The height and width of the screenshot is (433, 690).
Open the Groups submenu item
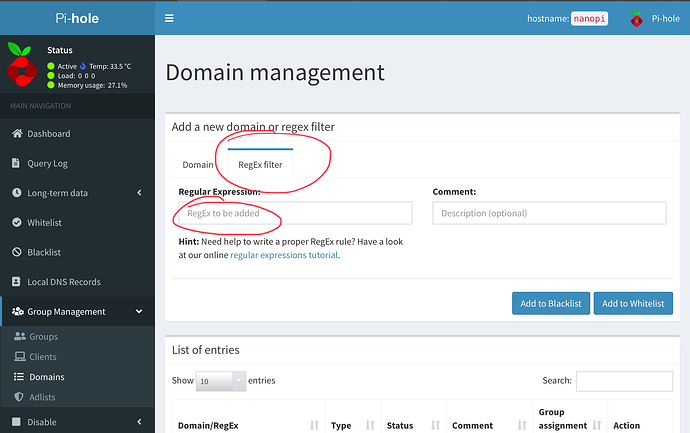pos(44,337)
